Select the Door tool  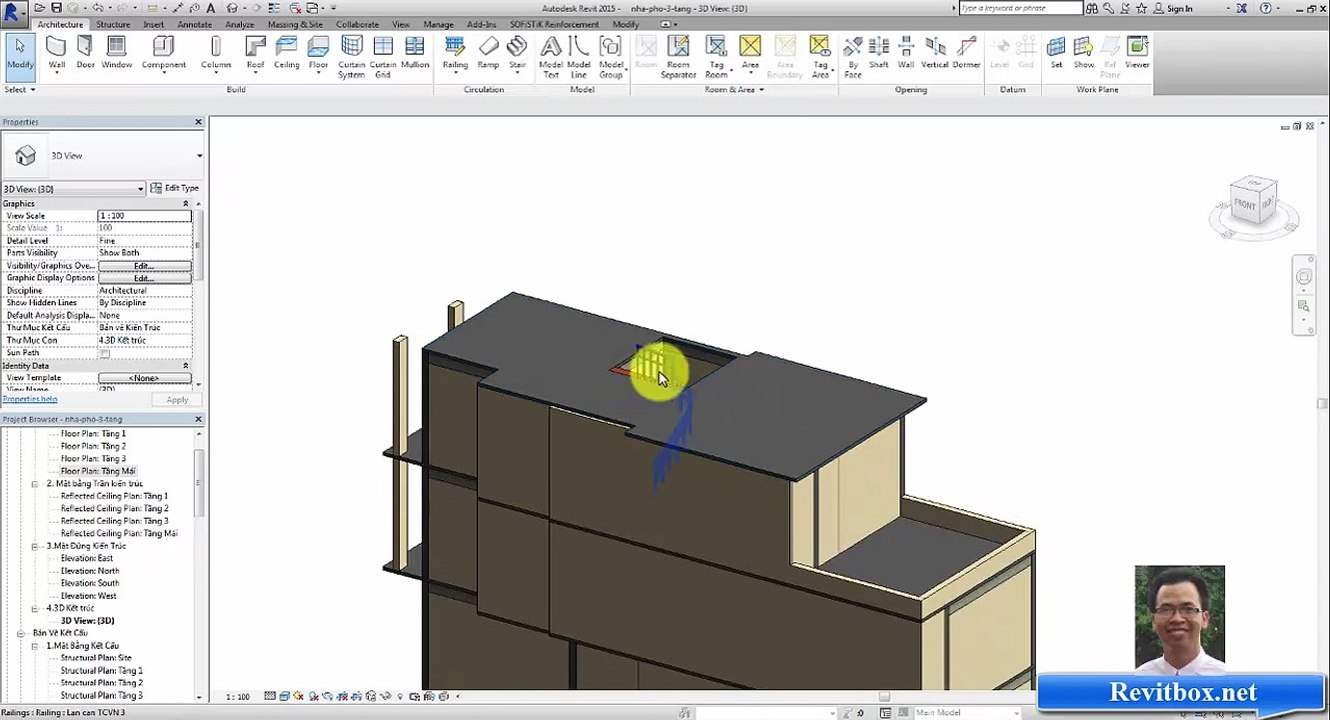(85, 54)
